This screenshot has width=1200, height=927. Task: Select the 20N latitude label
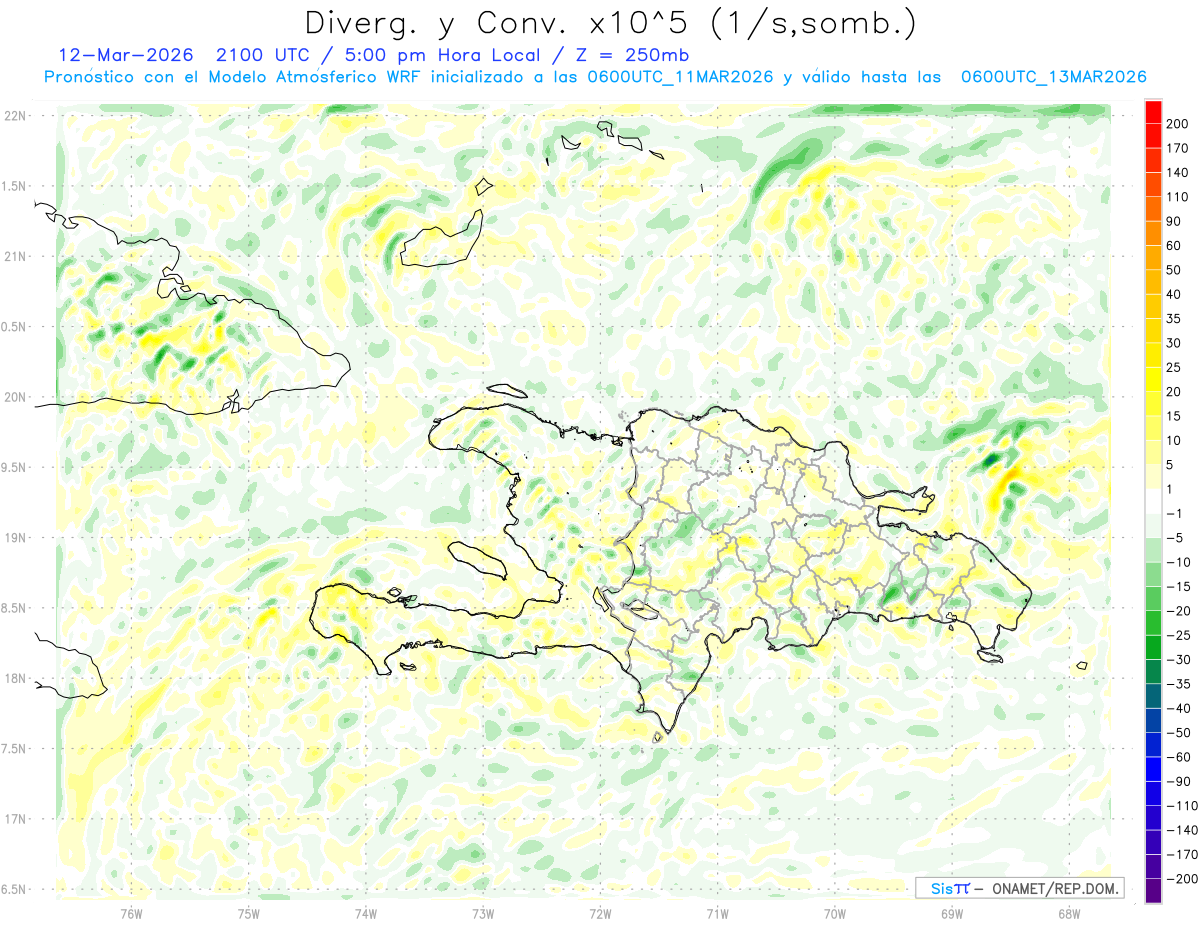pos(14,397)
